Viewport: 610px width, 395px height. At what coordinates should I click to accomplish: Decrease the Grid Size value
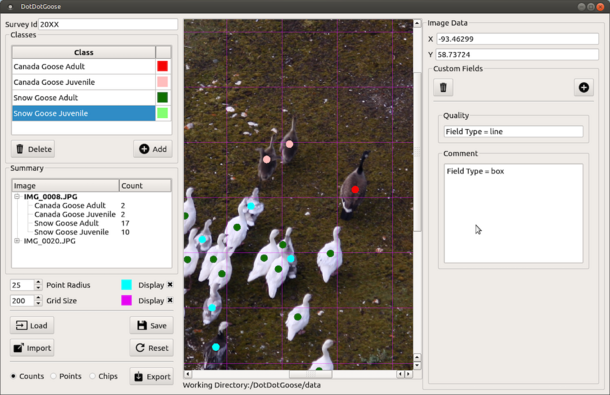pyautogui.click(x=38, y=303)
